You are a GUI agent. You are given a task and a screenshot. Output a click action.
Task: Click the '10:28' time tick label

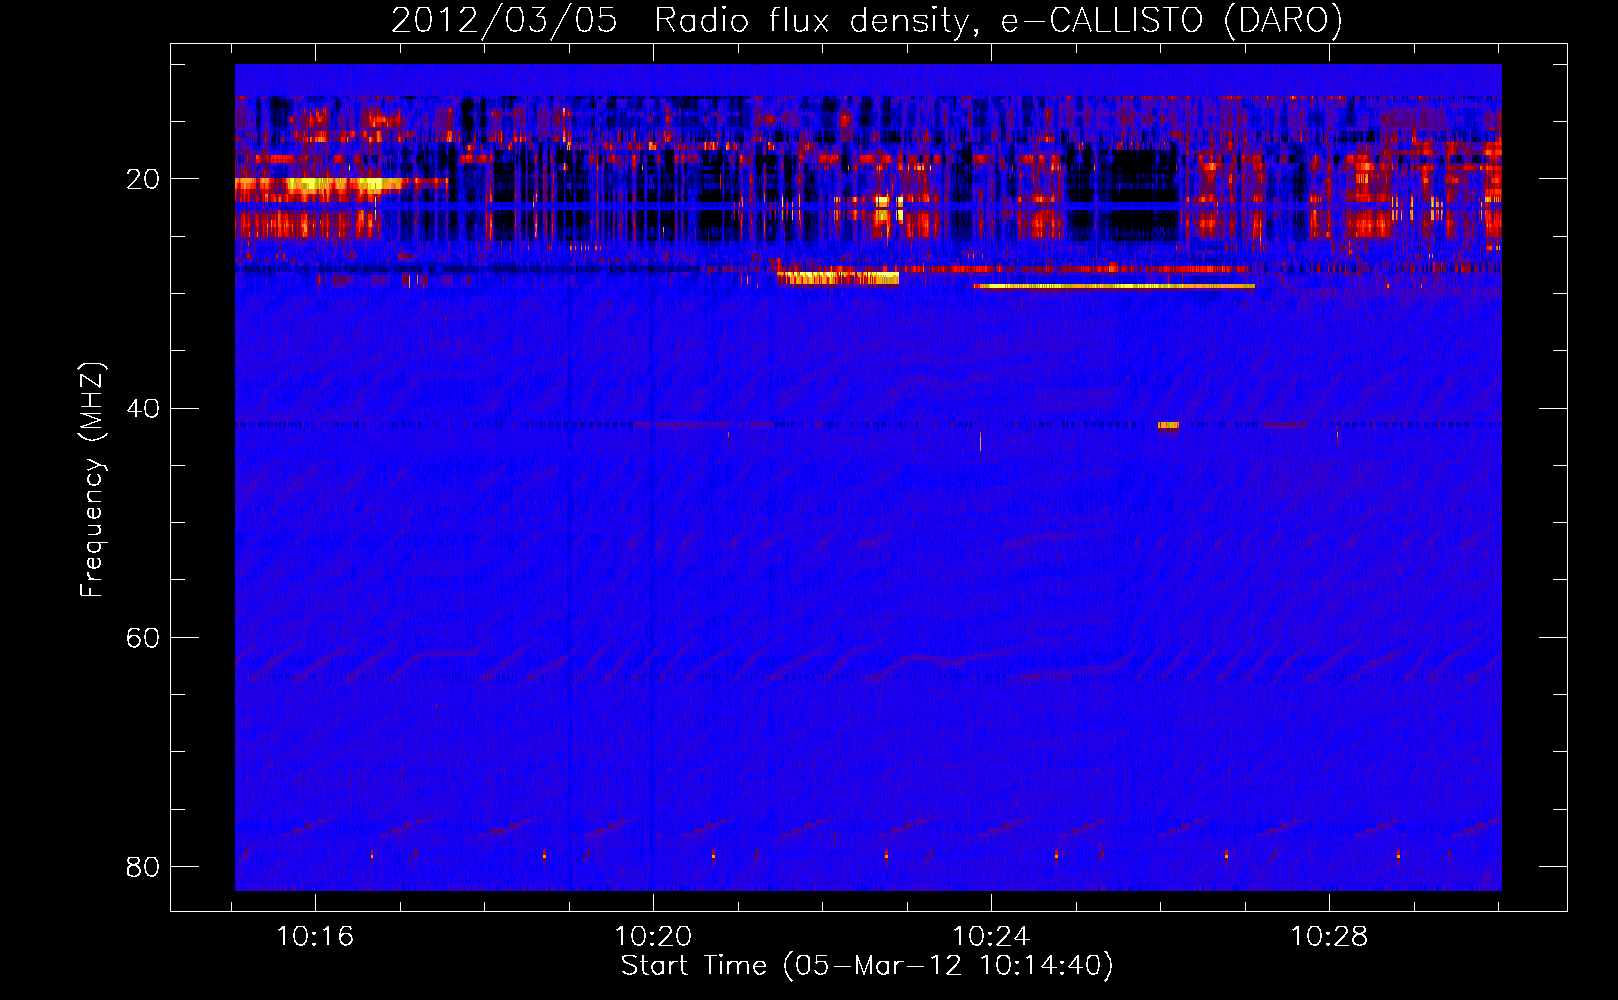click(1329, 937)
